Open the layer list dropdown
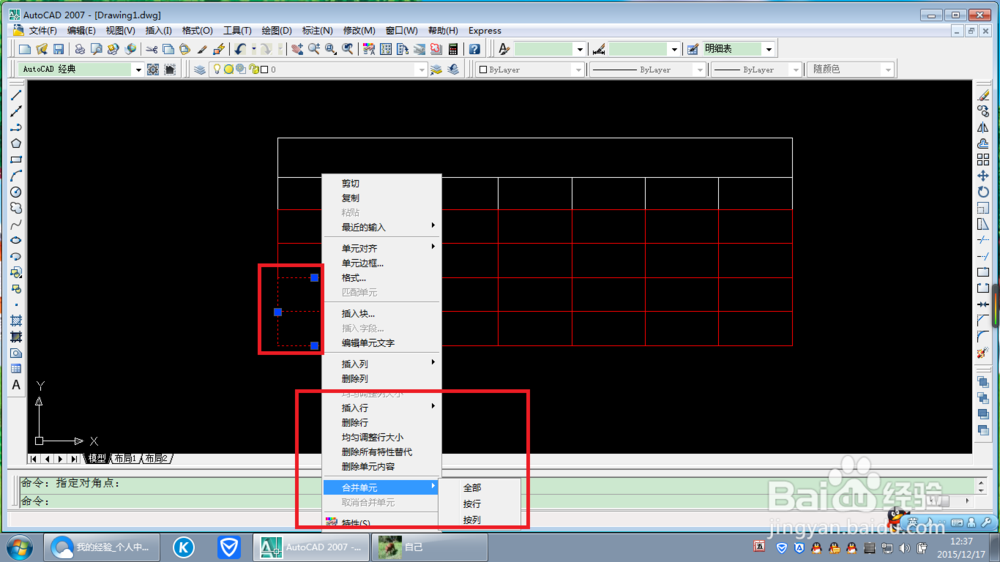Screen dimensions: 1000x562 (421, 70)
